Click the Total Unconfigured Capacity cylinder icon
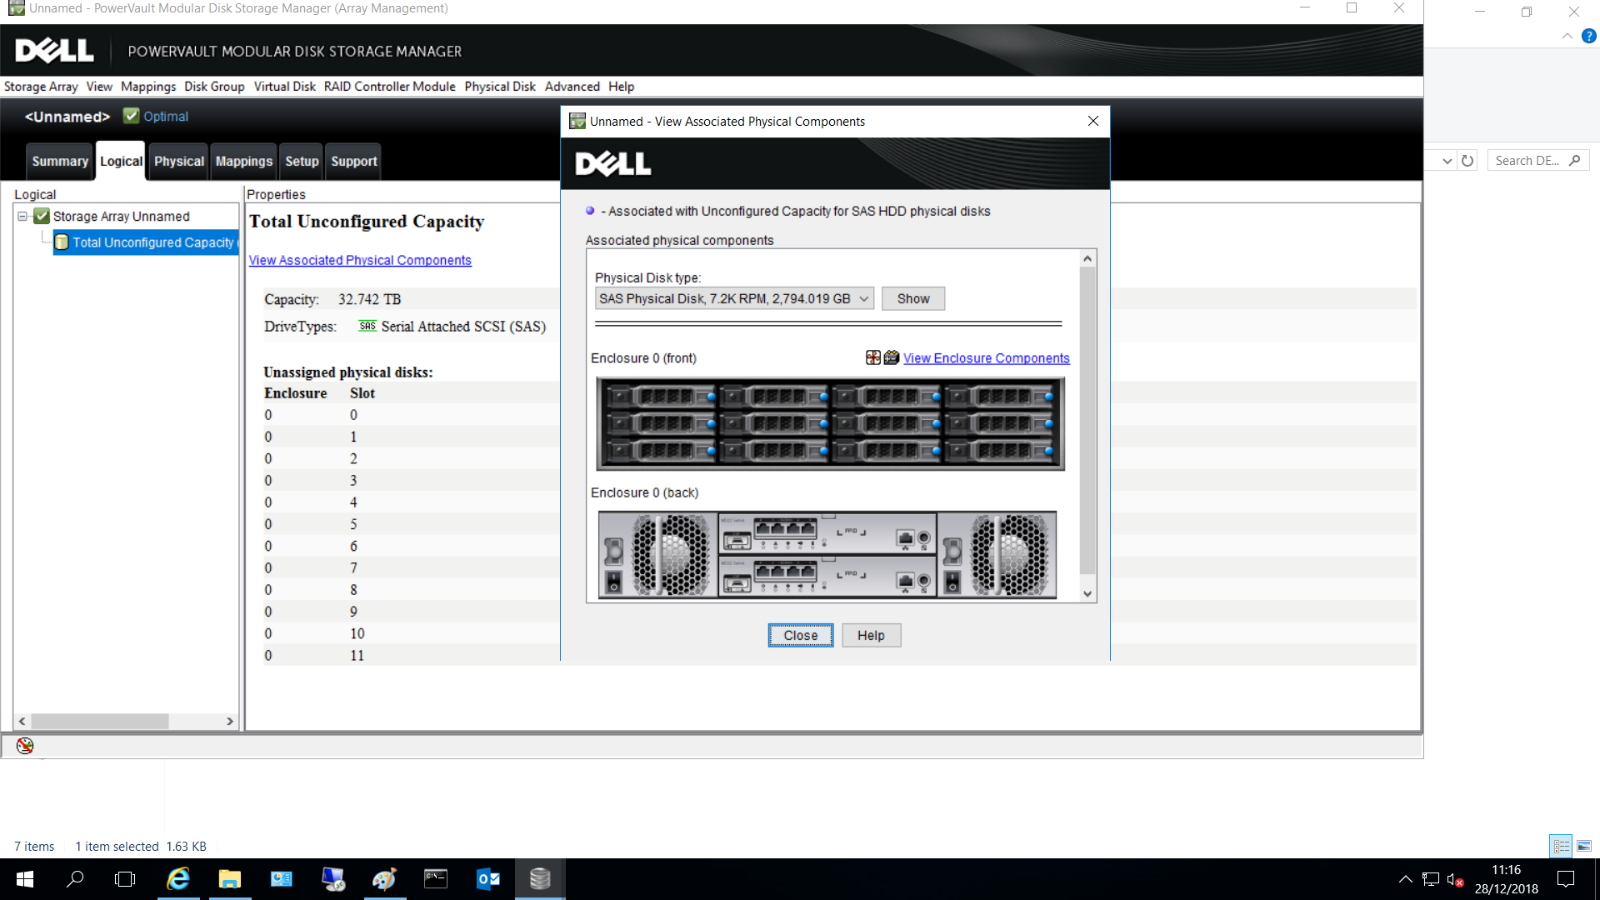The image size is (1600, 900). tap(62, 242)
